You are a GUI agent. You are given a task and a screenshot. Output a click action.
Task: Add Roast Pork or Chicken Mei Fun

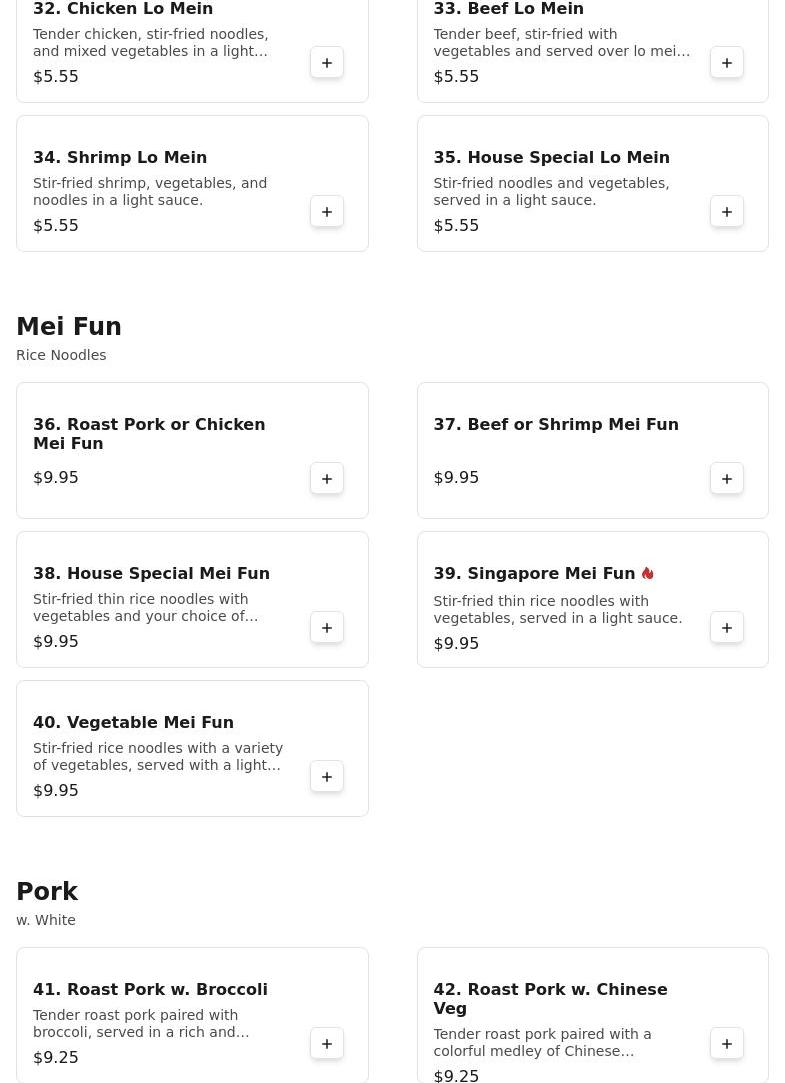click(327, 479)
